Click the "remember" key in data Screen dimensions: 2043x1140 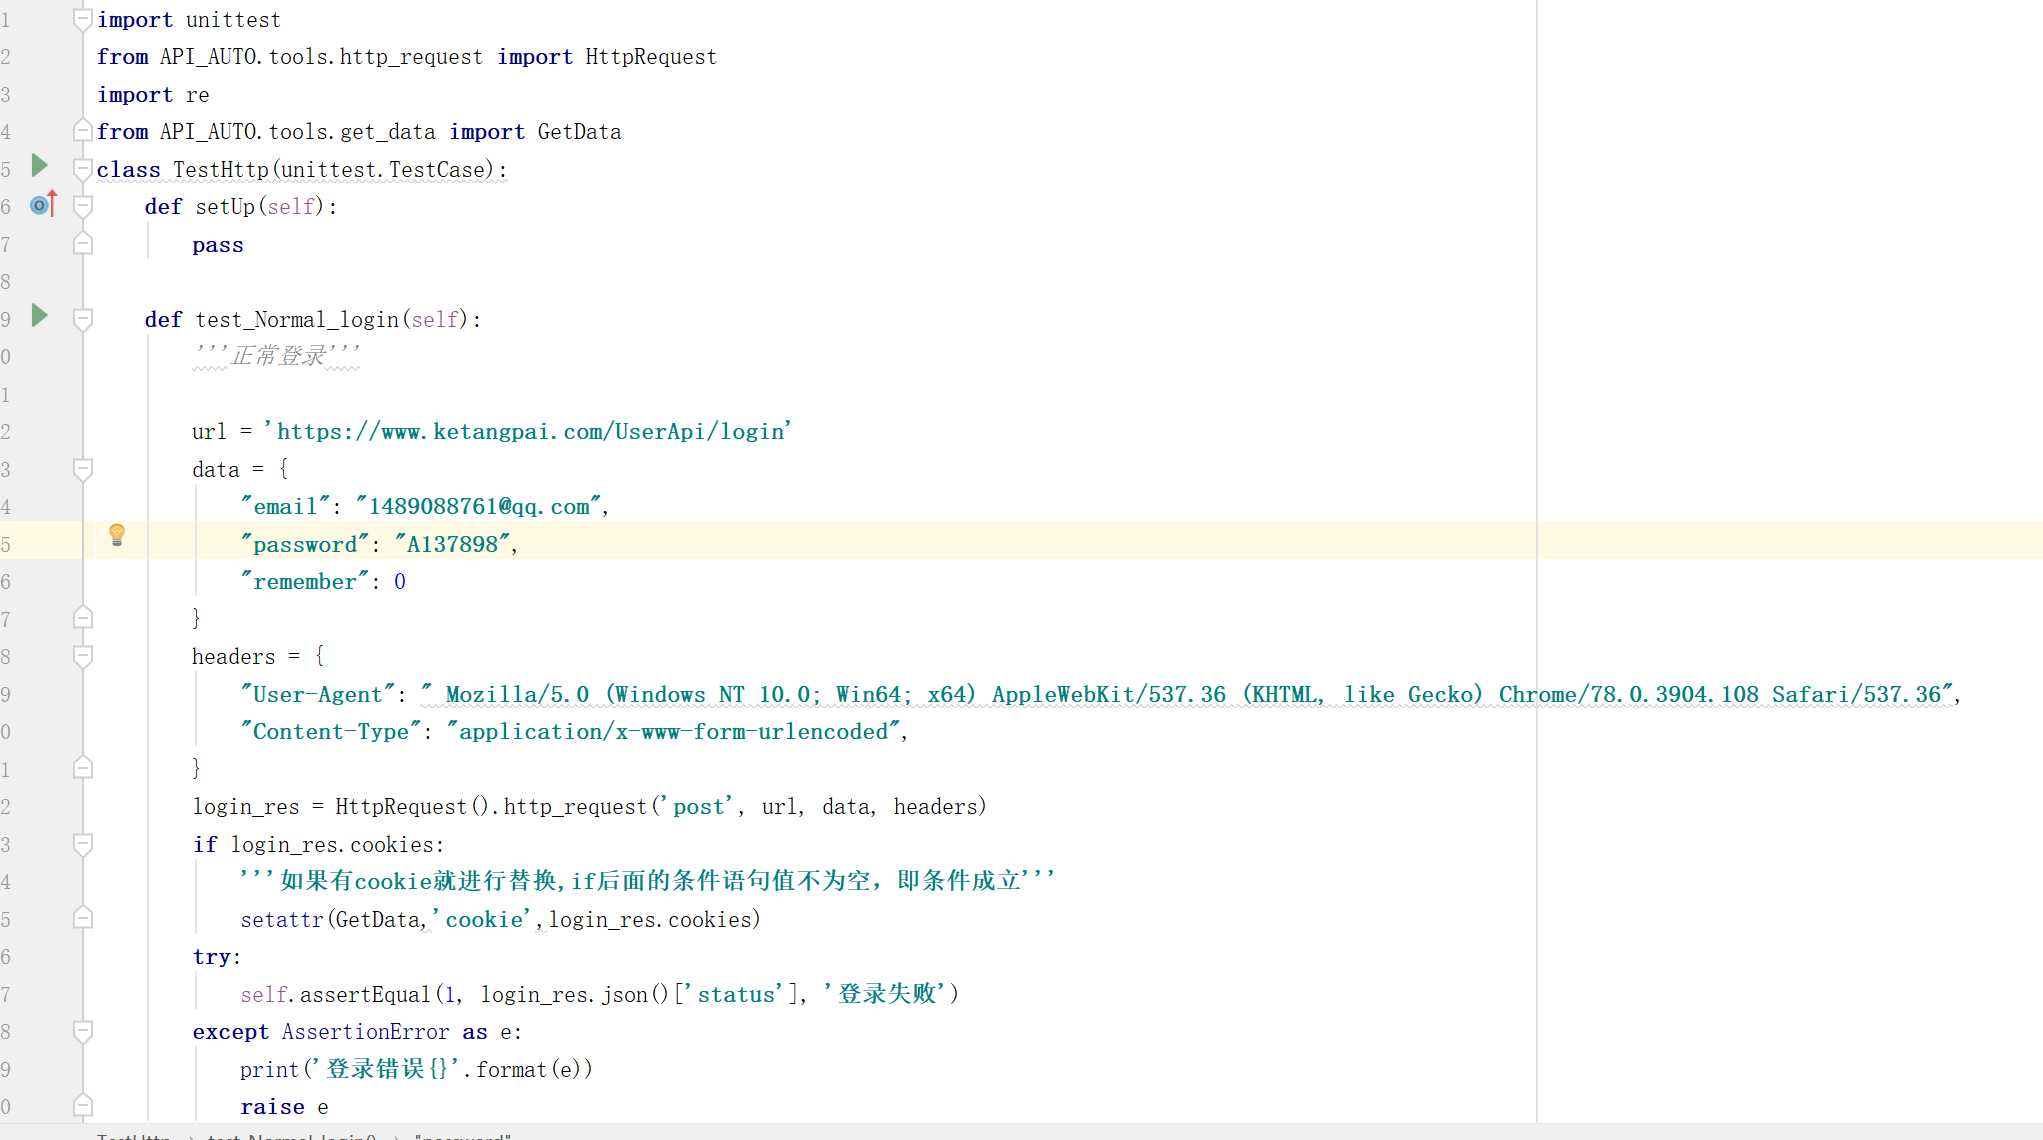tap(304, 581)
